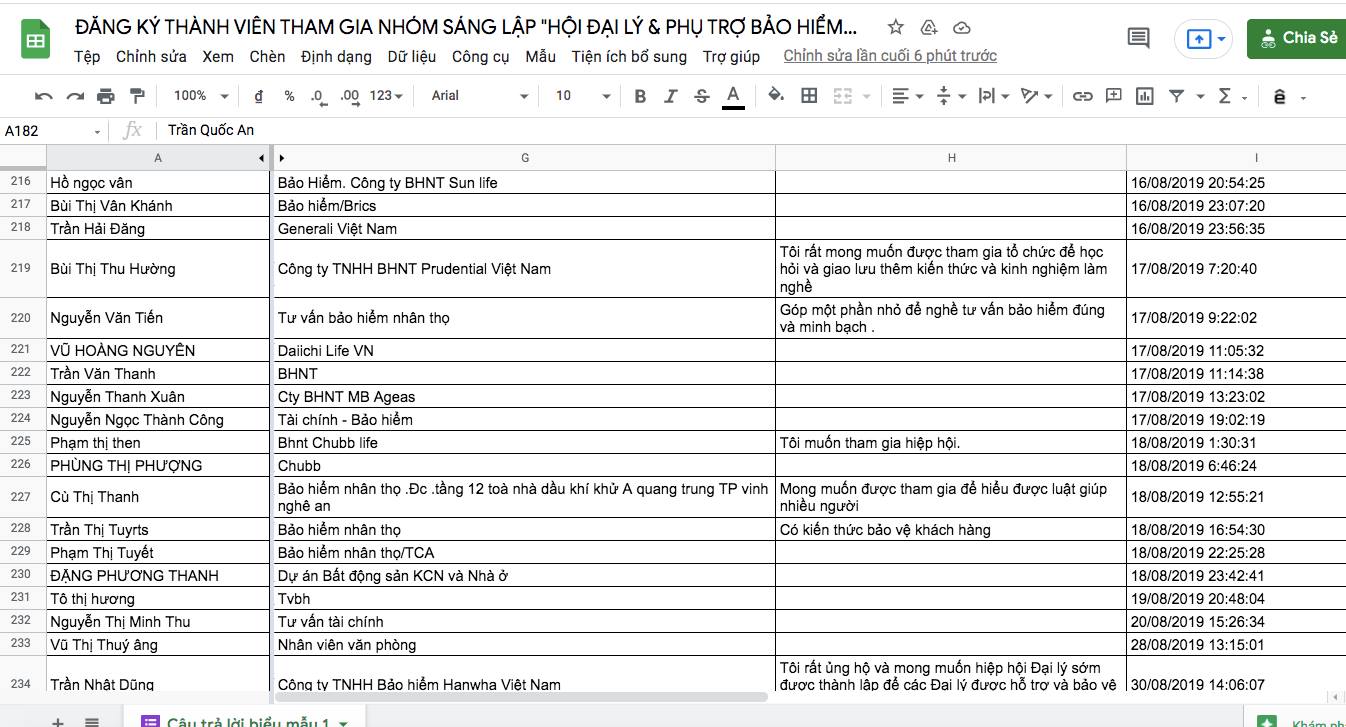Open the Định dạng menu
The image size is (1346, 727).
pyautogui.click(x=336, y=56)
